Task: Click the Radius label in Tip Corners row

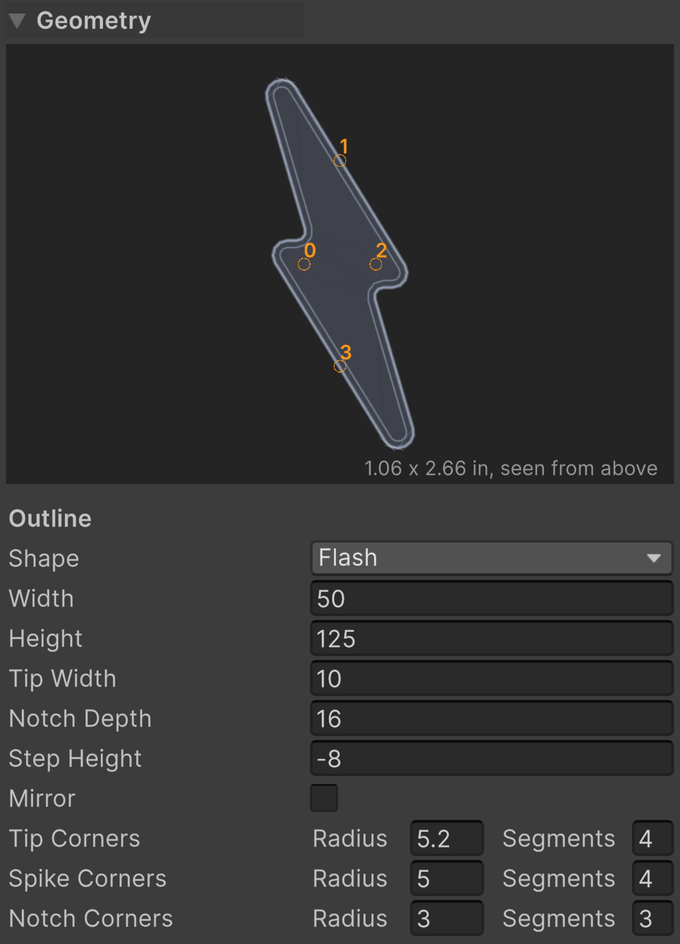Action: pos(350,839)
